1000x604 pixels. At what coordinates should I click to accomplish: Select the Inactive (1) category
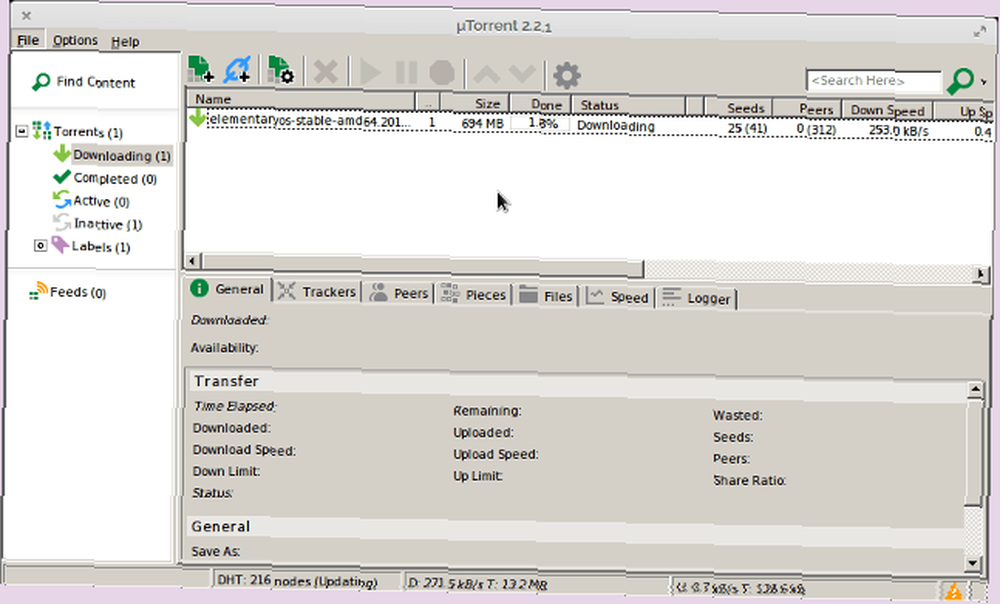(108, 225)
